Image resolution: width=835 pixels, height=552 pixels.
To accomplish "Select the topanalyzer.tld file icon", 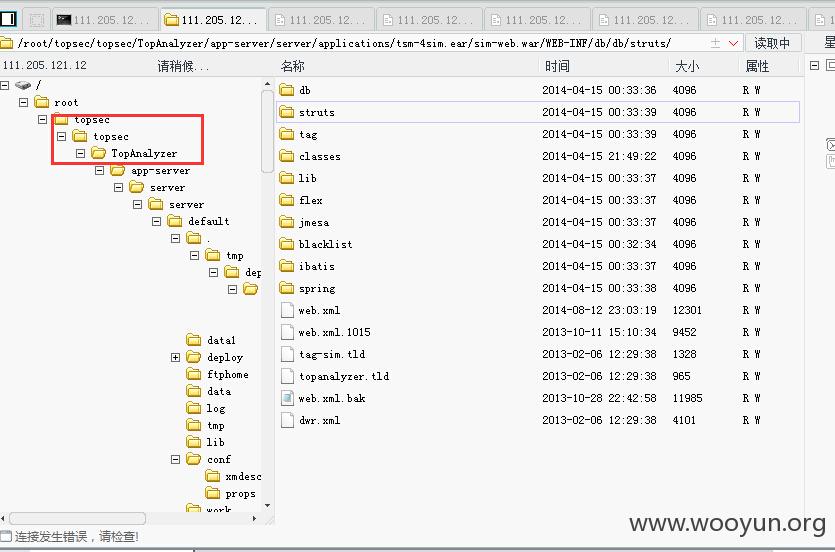I will (x=287, y=376).
